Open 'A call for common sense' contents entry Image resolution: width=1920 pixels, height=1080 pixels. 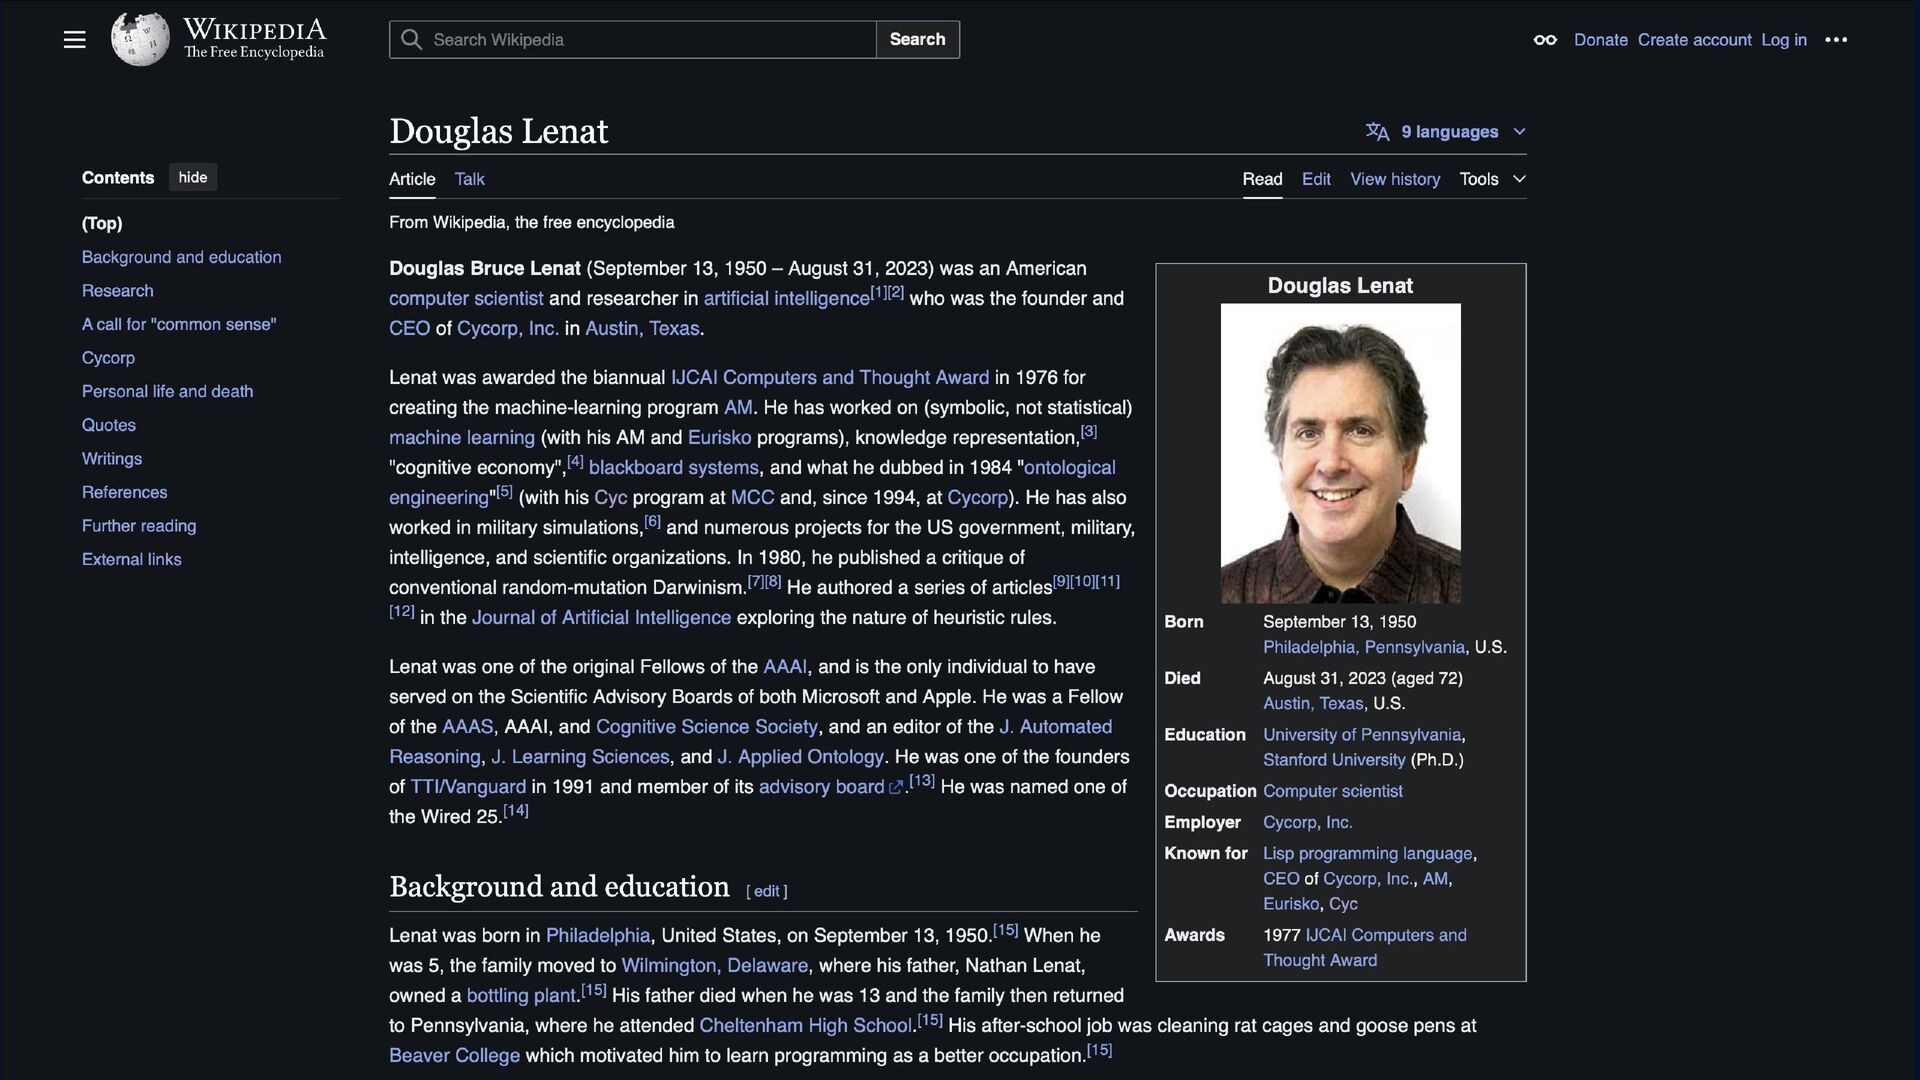click(179, 324)
